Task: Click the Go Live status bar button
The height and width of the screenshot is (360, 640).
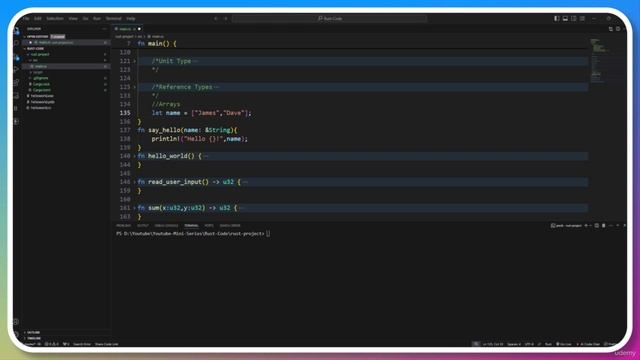Action: tap(564, 344)
